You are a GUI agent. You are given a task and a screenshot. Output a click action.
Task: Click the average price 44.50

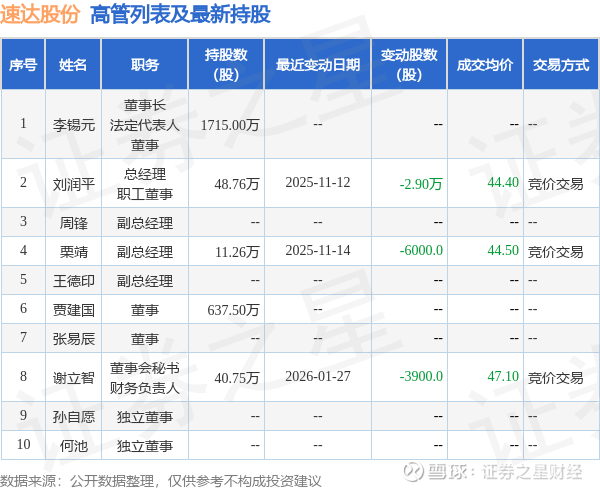503,251
